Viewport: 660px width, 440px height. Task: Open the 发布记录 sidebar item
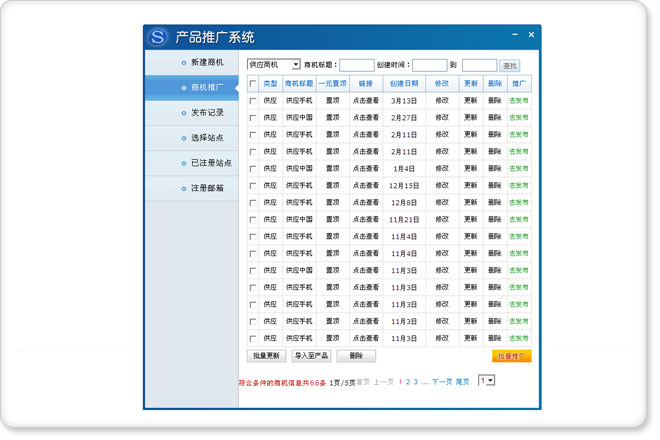pyautogui.click(x=207, y=113)
